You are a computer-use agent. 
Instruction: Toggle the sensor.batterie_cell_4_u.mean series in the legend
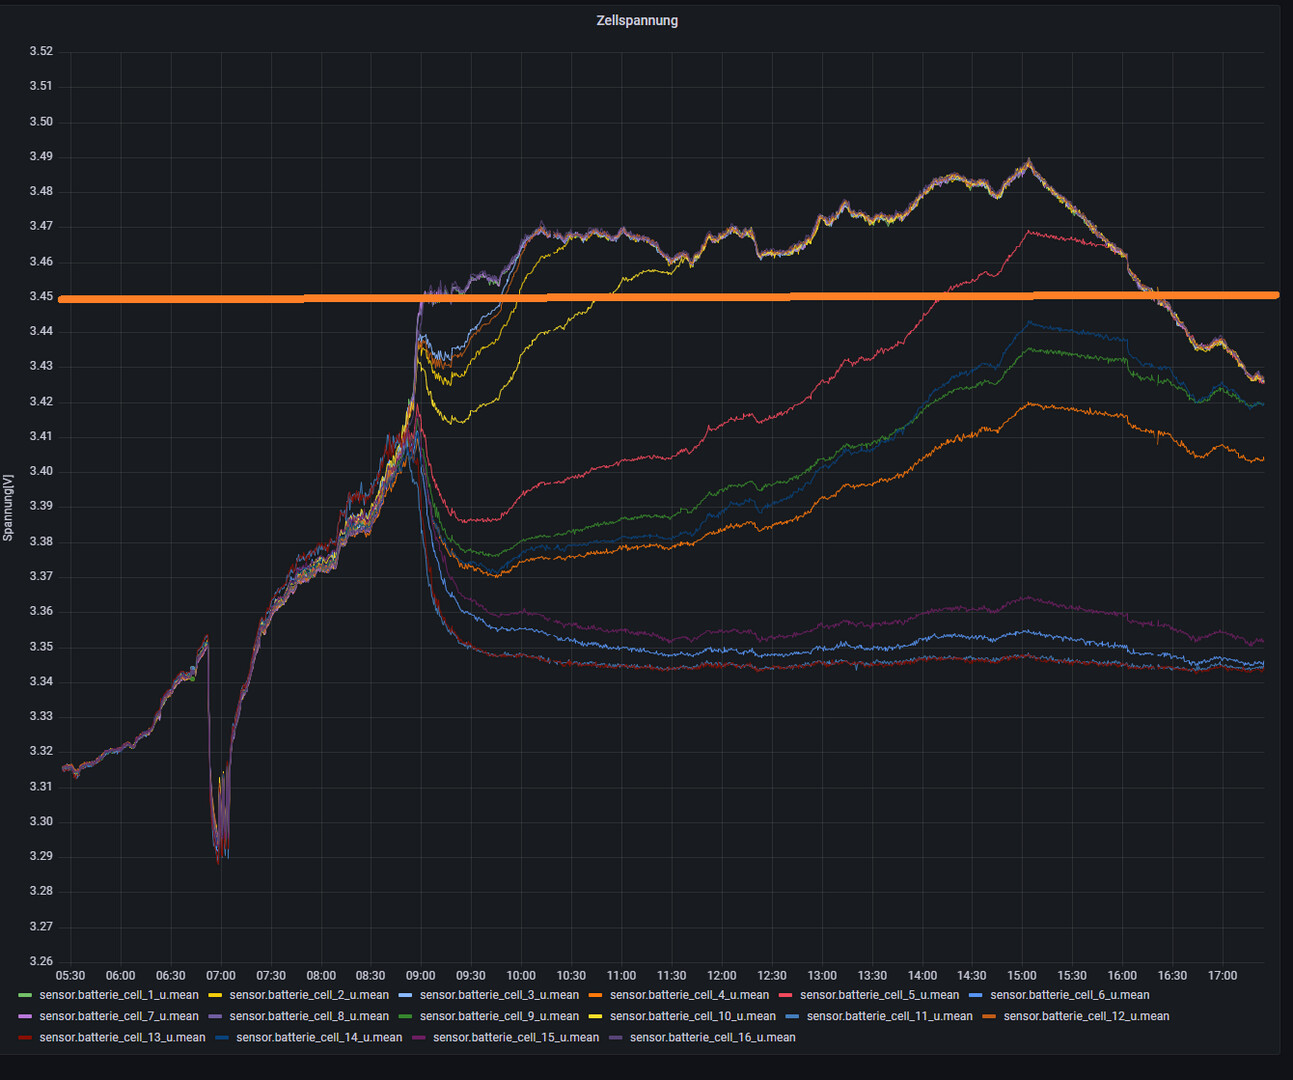pyautogui.click(x=689, y=995)
